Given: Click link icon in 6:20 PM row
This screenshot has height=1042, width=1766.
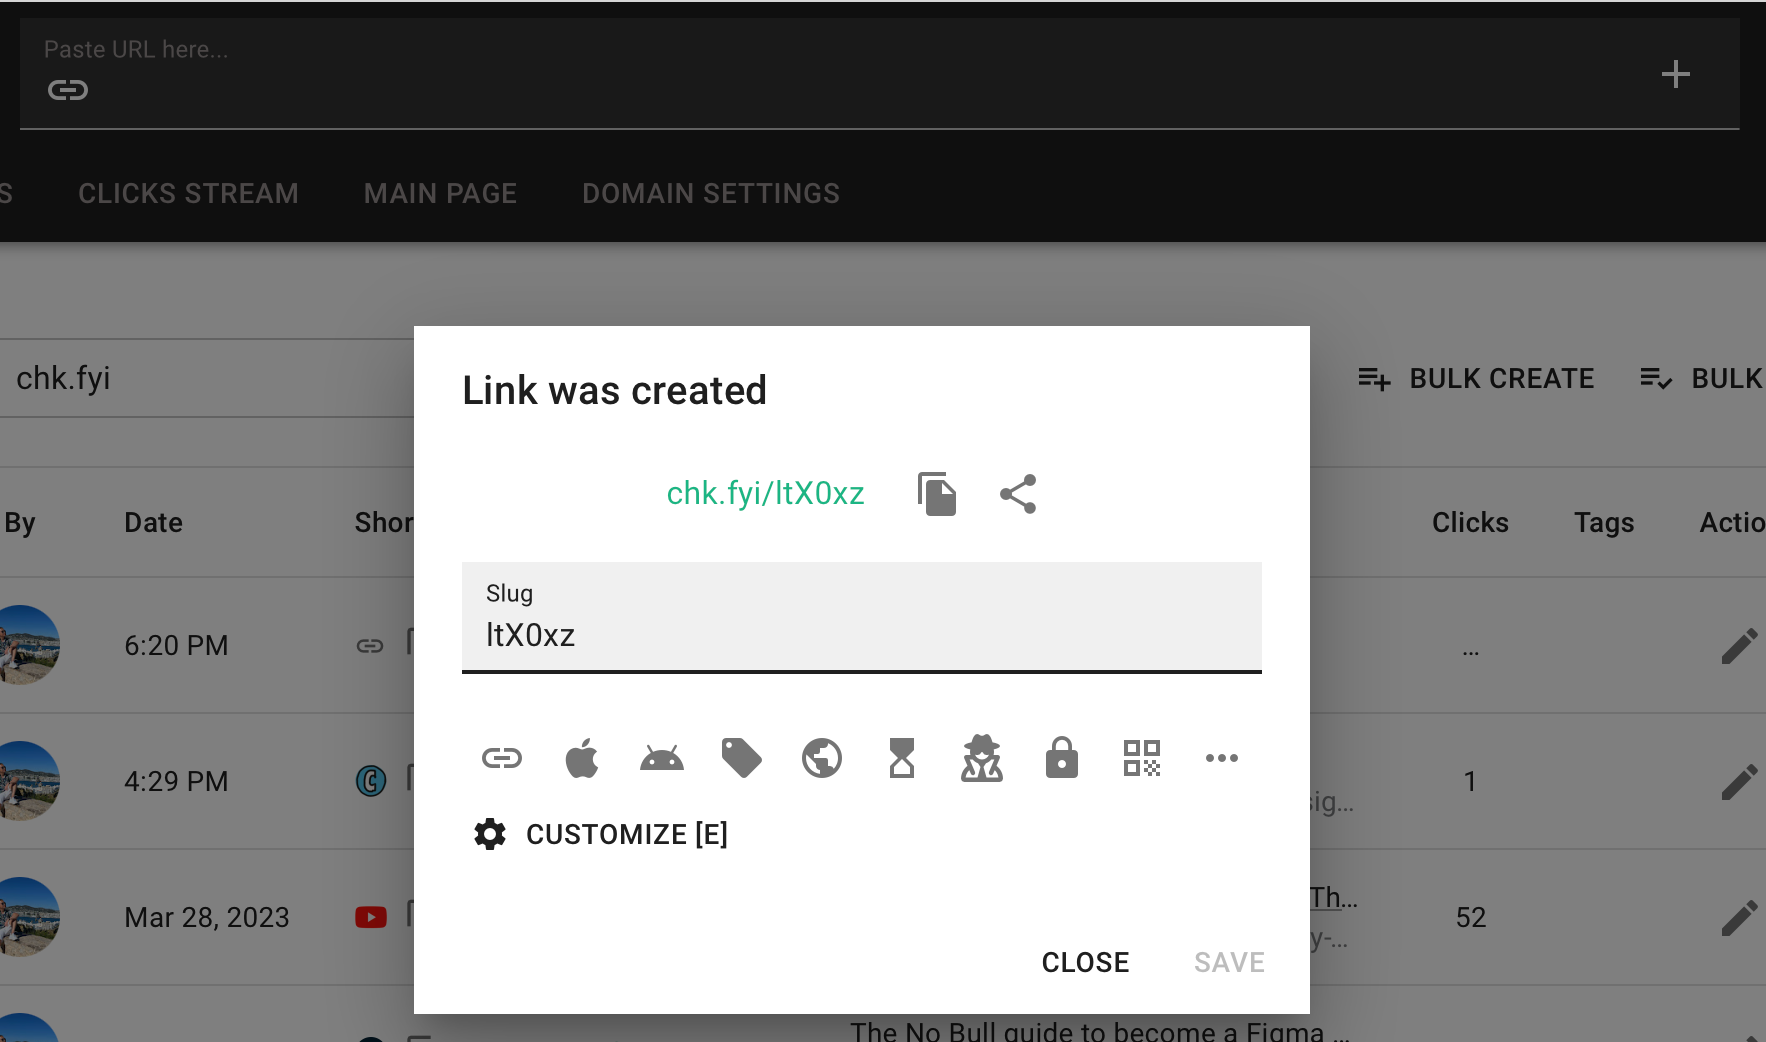Looking at the screenshot, I should point(370,646).
